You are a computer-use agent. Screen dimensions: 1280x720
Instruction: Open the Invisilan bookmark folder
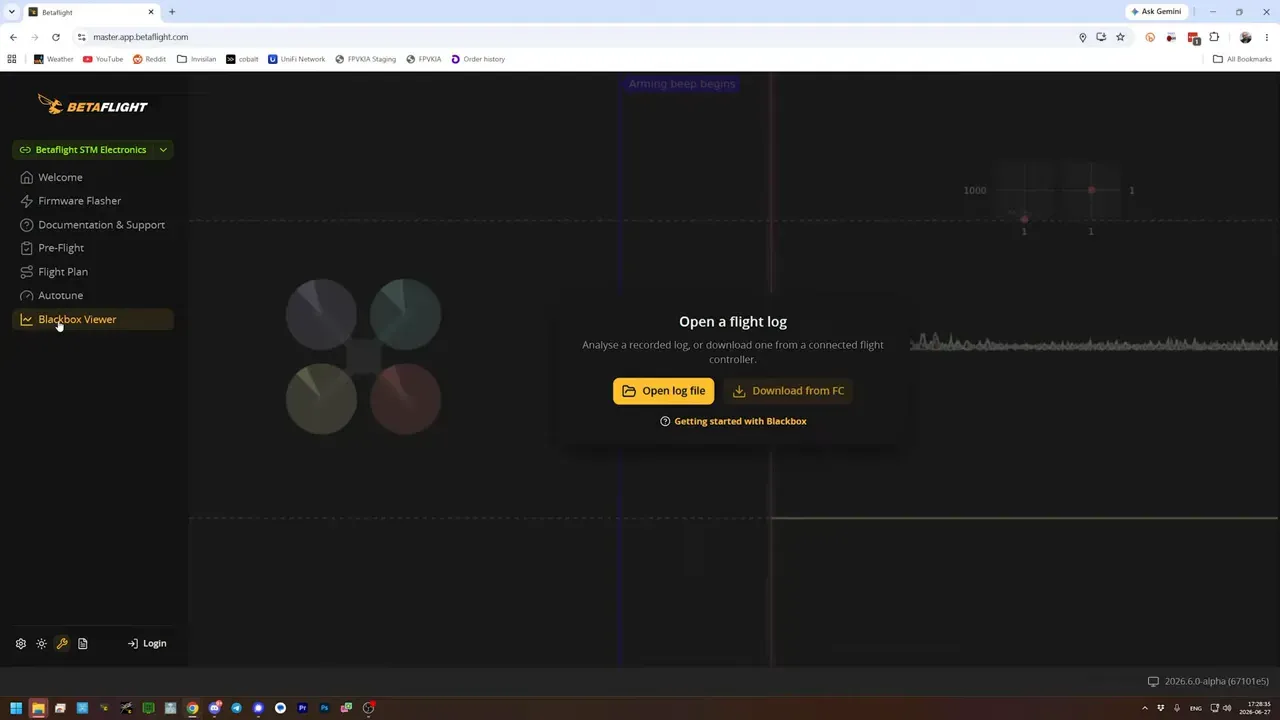(x=196, y=59)
